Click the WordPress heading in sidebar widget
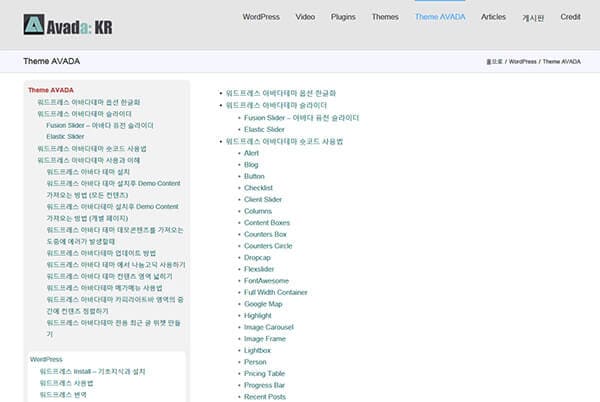The image size is (600, 402). [x=46, y=360]
